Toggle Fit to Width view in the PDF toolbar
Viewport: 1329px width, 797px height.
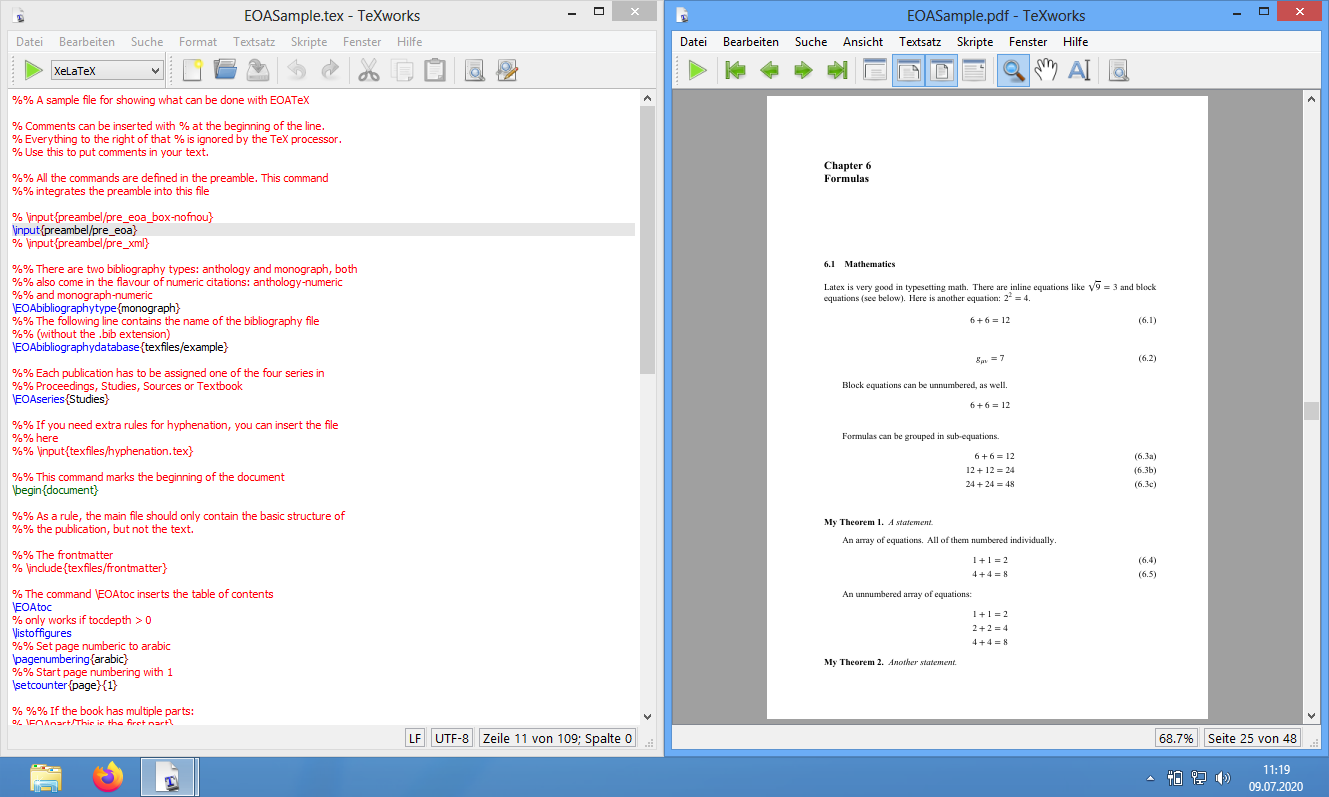pos(908,70)
